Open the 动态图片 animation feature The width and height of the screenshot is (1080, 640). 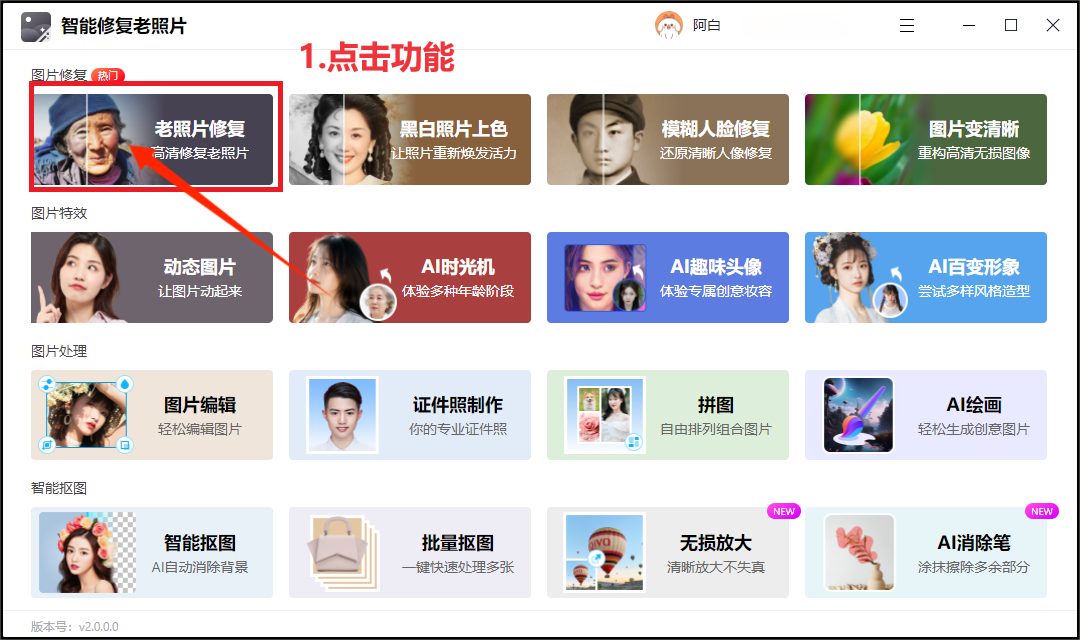click(152, 278)
